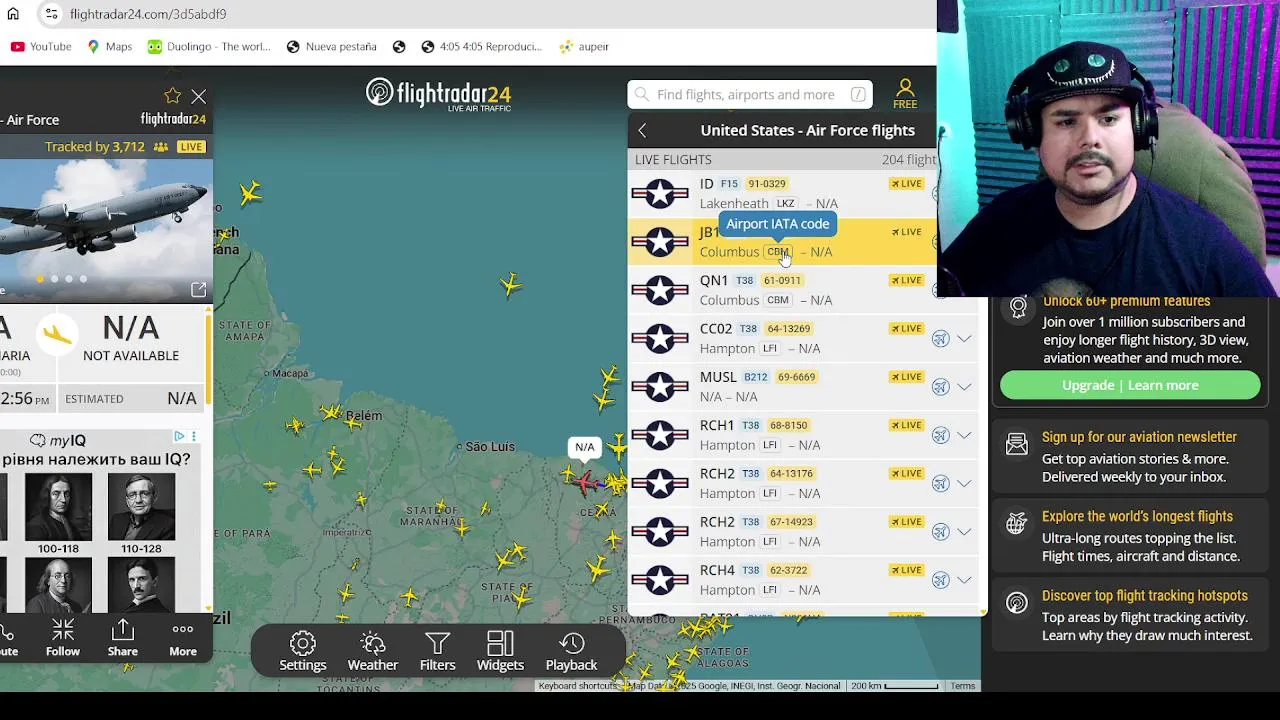Viewport: 1280px width, 720px height.
Task: Show CC02 flight on map icon
Action: click(x=940, y=339)
